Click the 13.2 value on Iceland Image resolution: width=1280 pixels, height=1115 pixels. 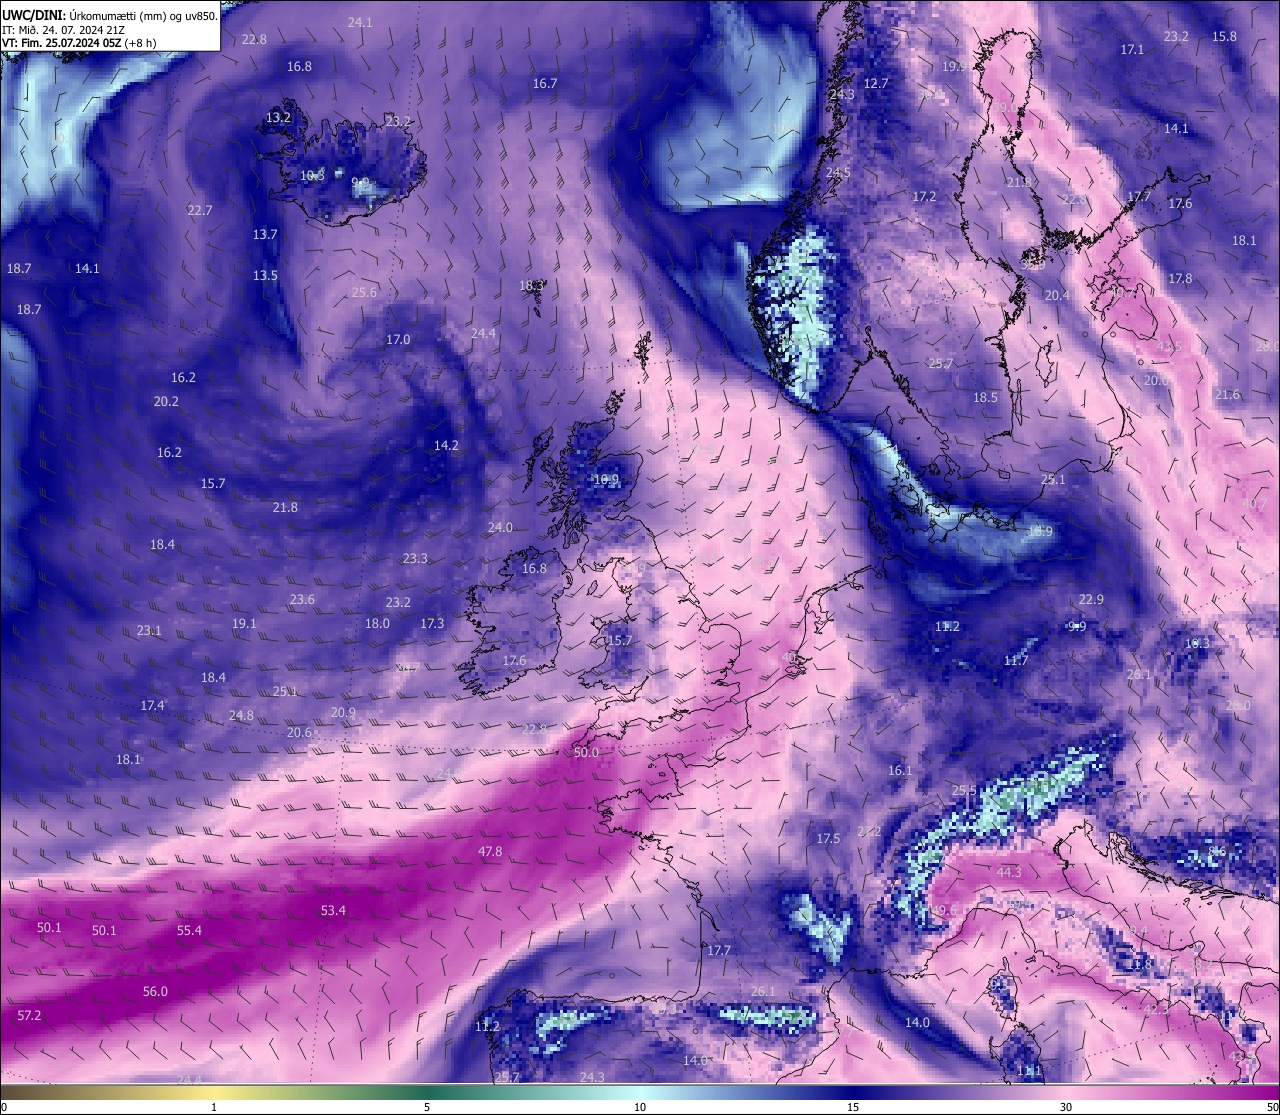click(x=278, y=118)
